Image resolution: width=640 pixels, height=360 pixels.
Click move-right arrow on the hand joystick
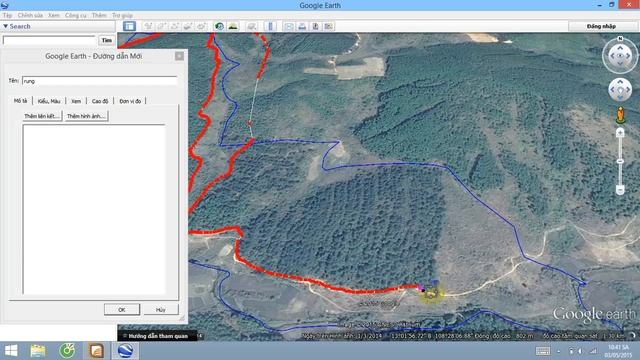(x=628, y=89)
